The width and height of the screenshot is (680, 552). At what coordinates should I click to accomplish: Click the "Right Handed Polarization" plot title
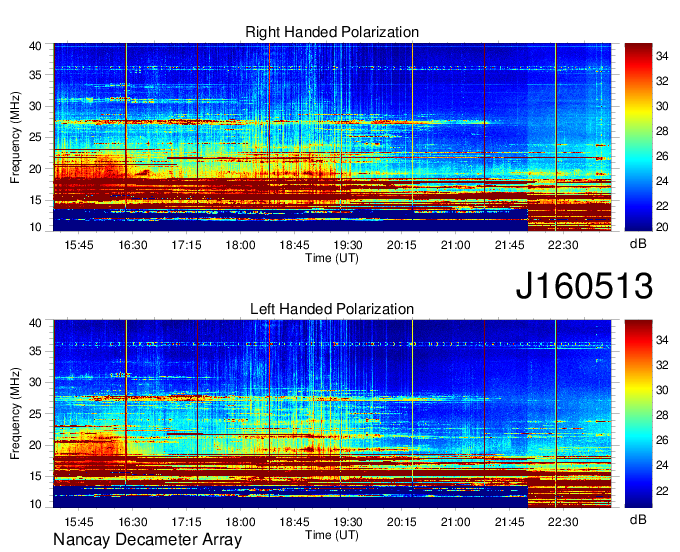click(x=332, y=32)
